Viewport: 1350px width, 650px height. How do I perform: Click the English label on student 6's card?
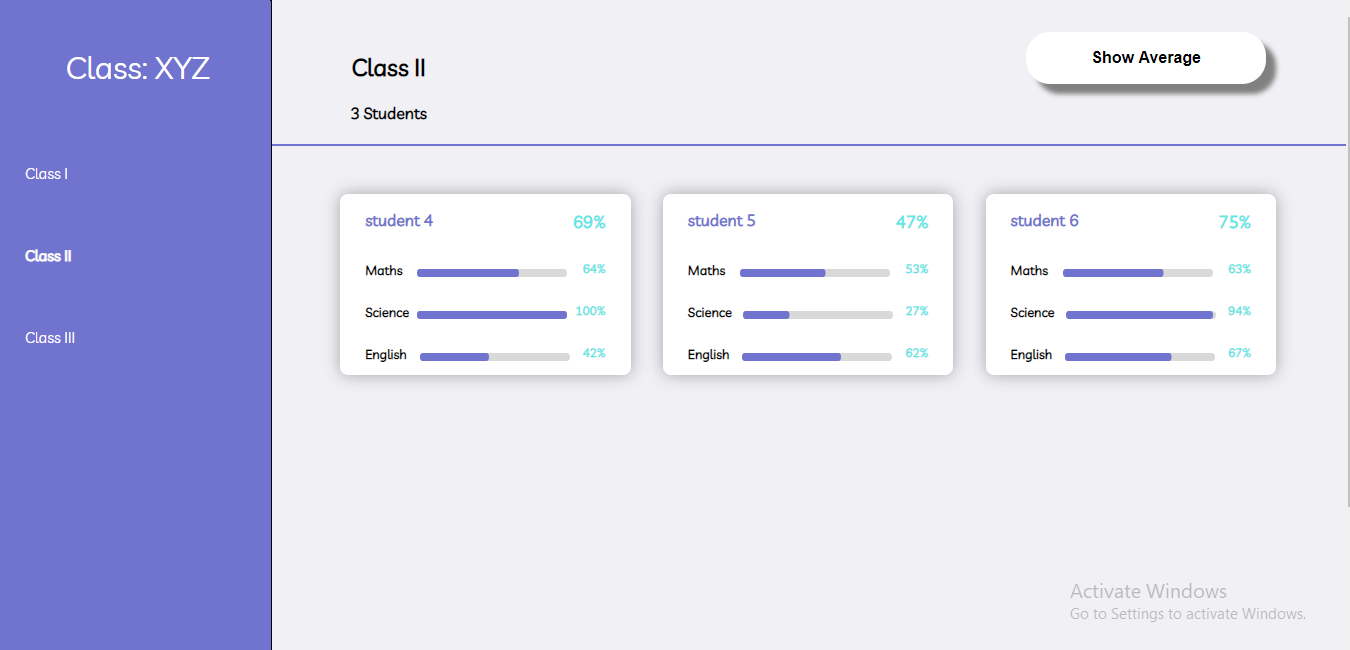[x=1029, y=355]
